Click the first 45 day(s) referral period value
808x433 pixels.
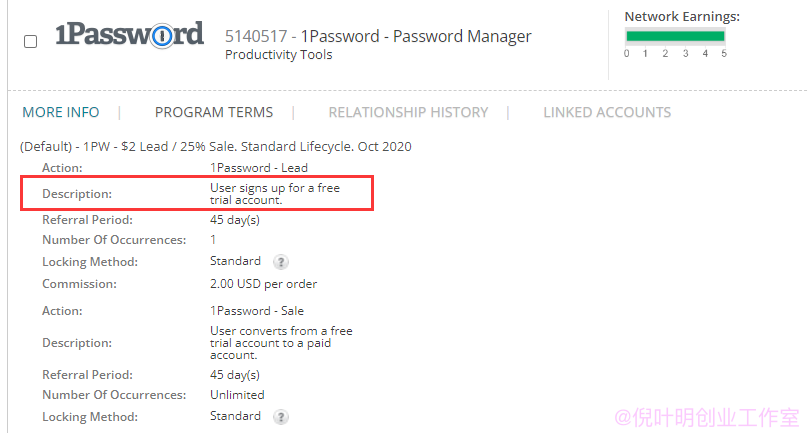[234, 220]
